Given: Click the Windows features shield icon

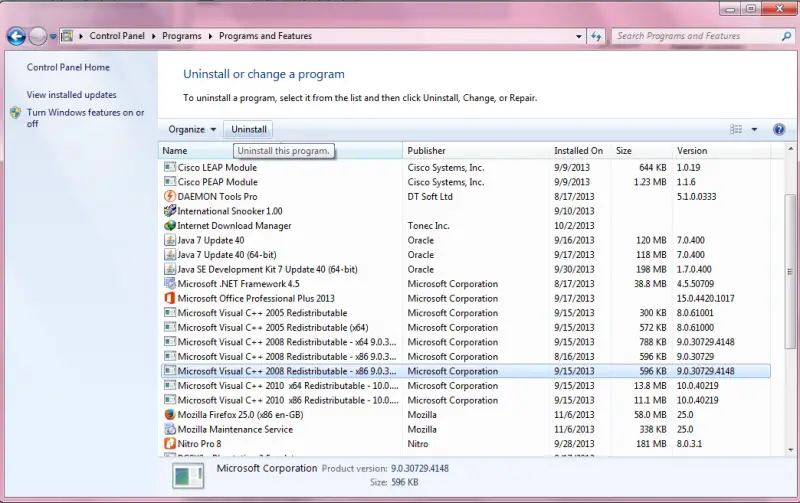Looking at the screenshot, I should point(16,113).
